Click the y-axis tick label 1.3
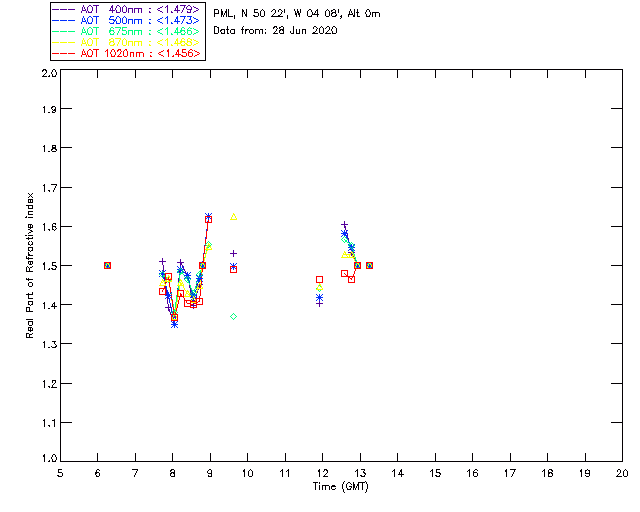 49,344
